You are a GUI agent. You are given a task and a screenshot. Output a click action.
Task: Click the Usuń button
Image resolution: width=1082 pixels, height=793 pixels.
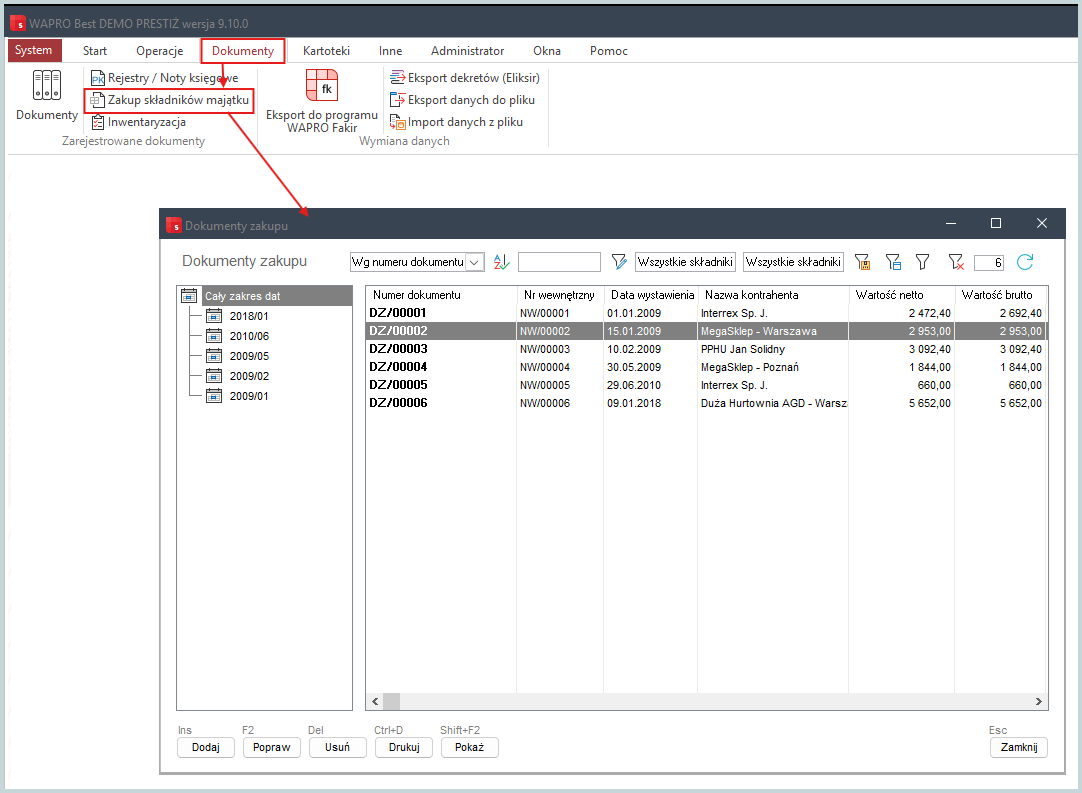pos(337,747)
